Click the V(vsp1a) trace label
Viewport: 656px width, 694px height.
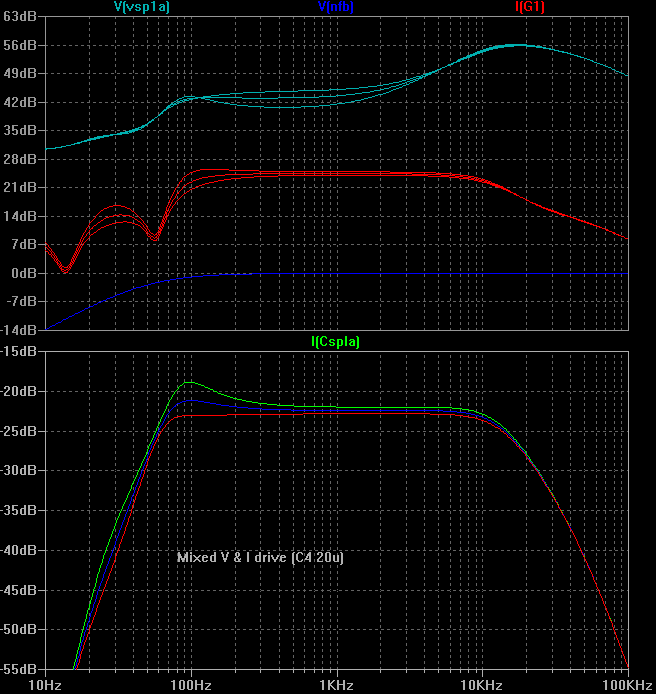pos(142,7)
